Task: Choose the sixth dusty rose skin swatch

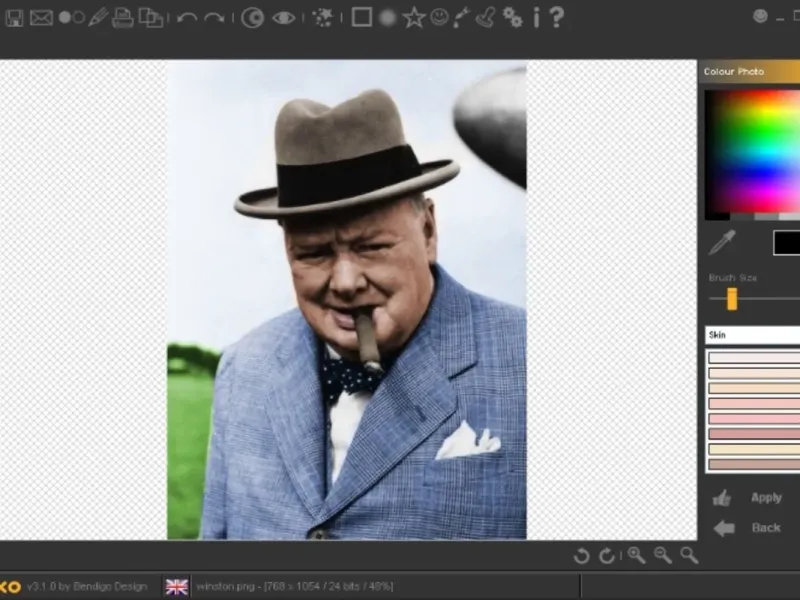Action: 754,434
